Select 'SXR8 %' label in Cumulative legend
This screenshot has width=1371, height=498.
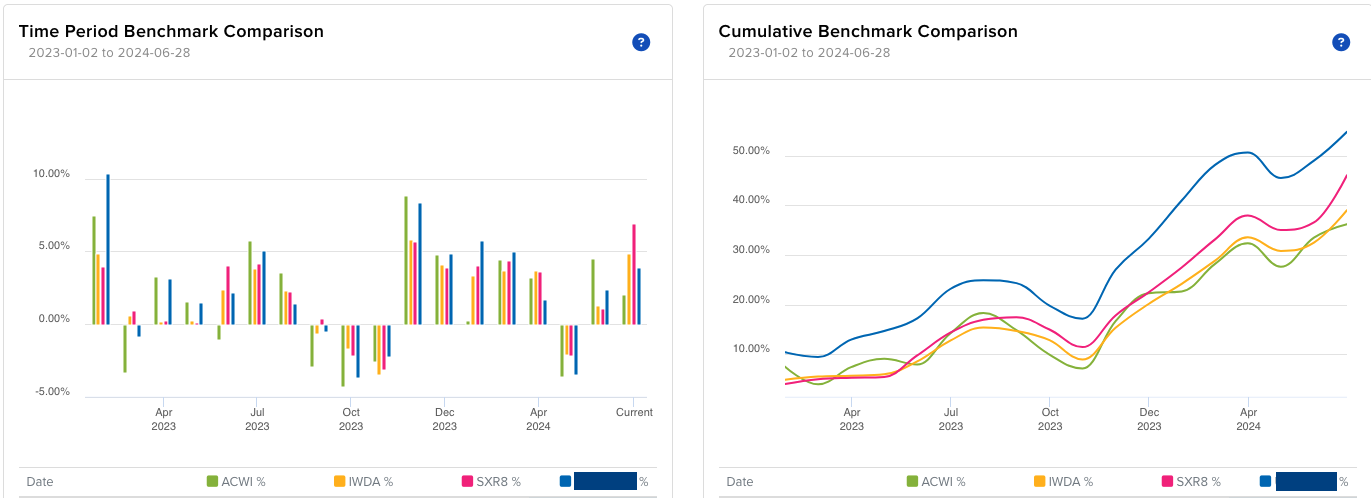[1198, 482]
